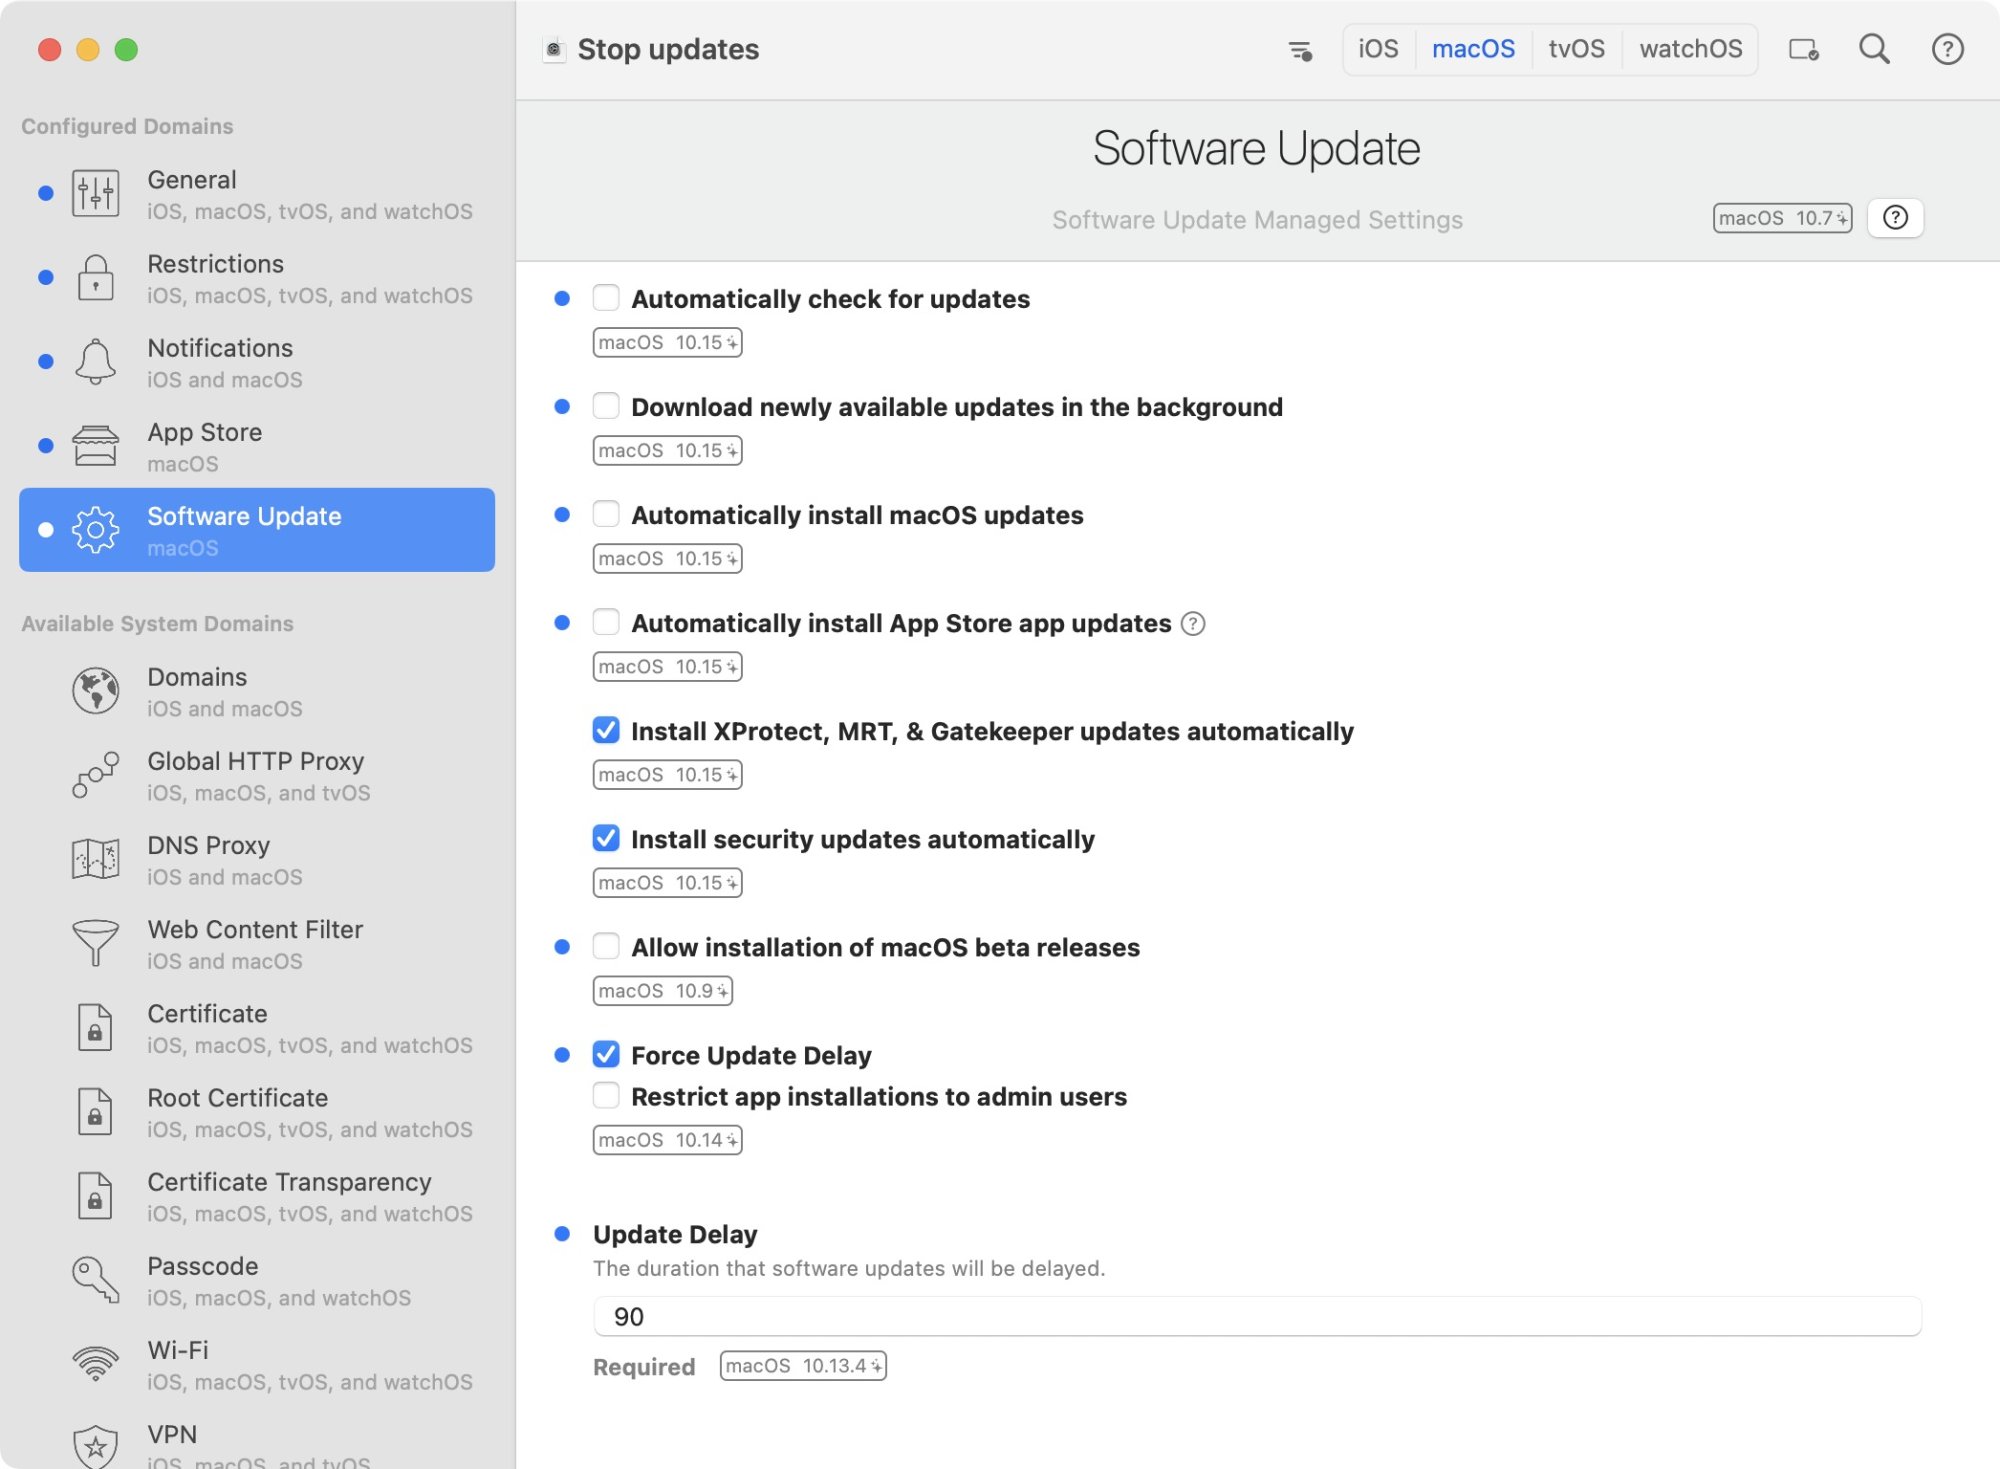
Task: Open General domain sliders icon
Action: click(95, 194)
